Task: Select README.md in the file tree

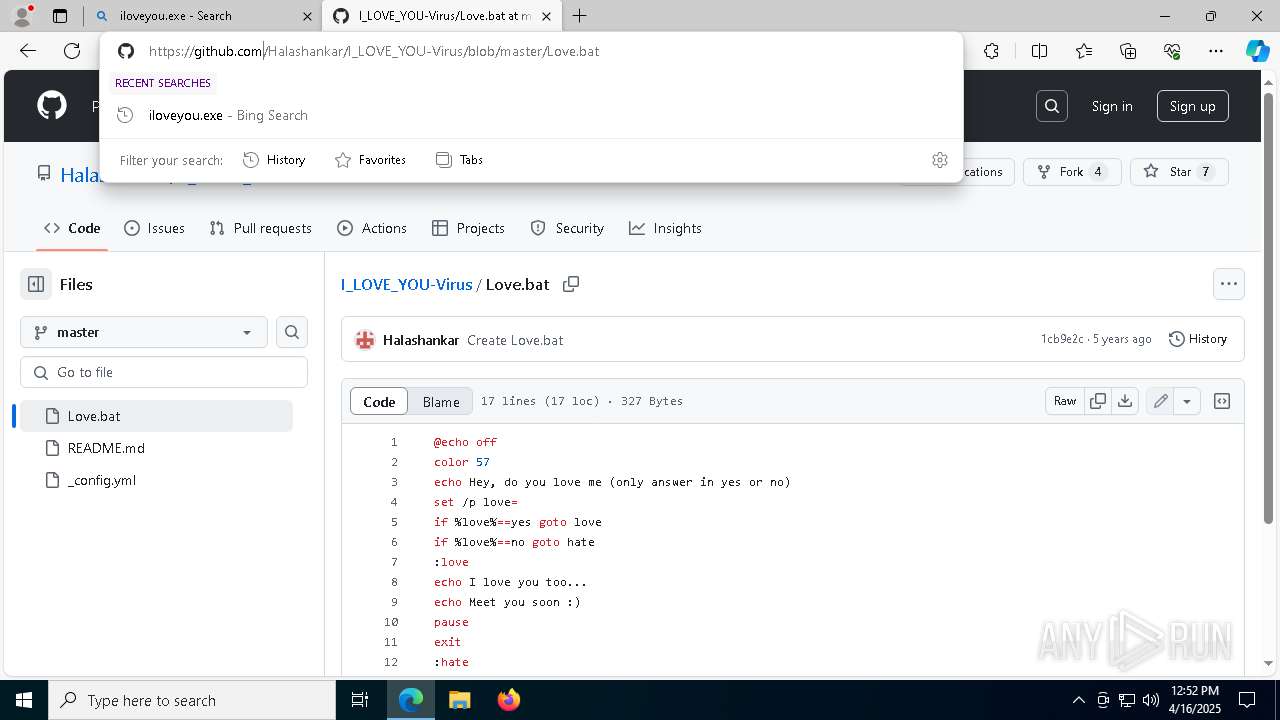Action: click(154, 448)
